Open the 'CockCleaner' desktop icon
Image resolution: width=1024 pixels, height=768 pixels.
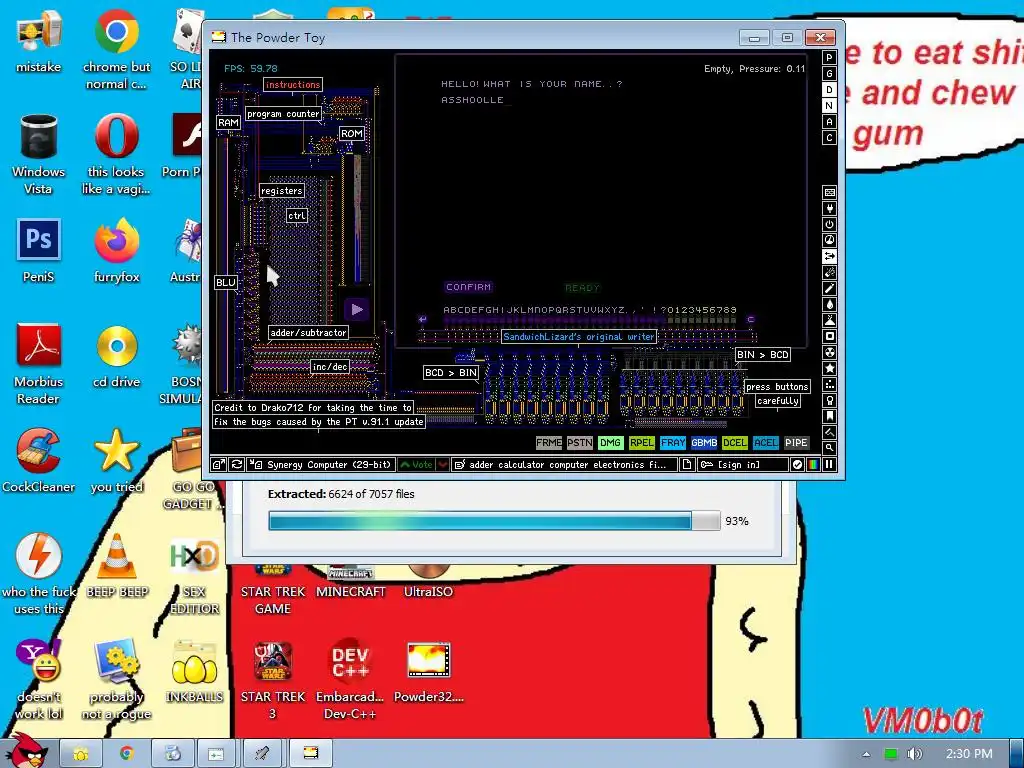pyautogui.click(x=39, y=461)
